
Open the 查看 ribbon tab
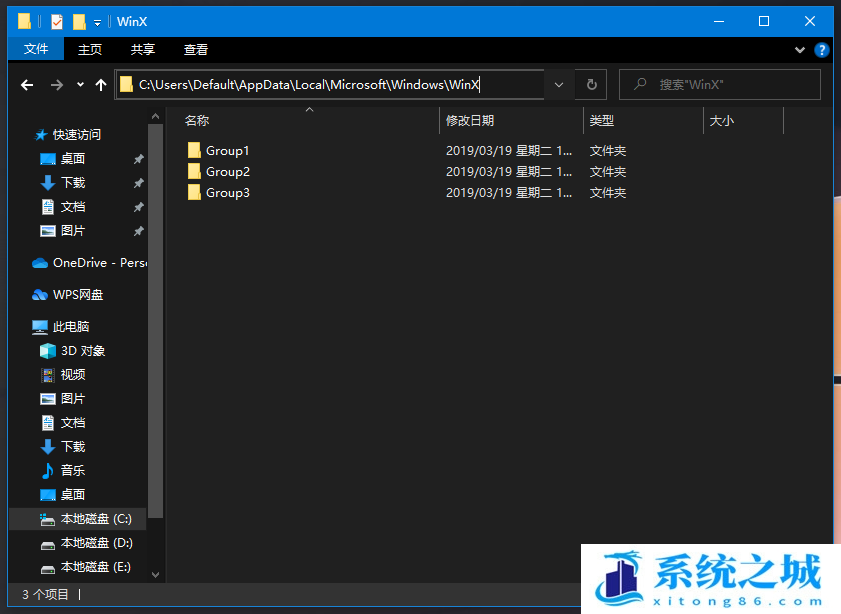coord(196,49)
